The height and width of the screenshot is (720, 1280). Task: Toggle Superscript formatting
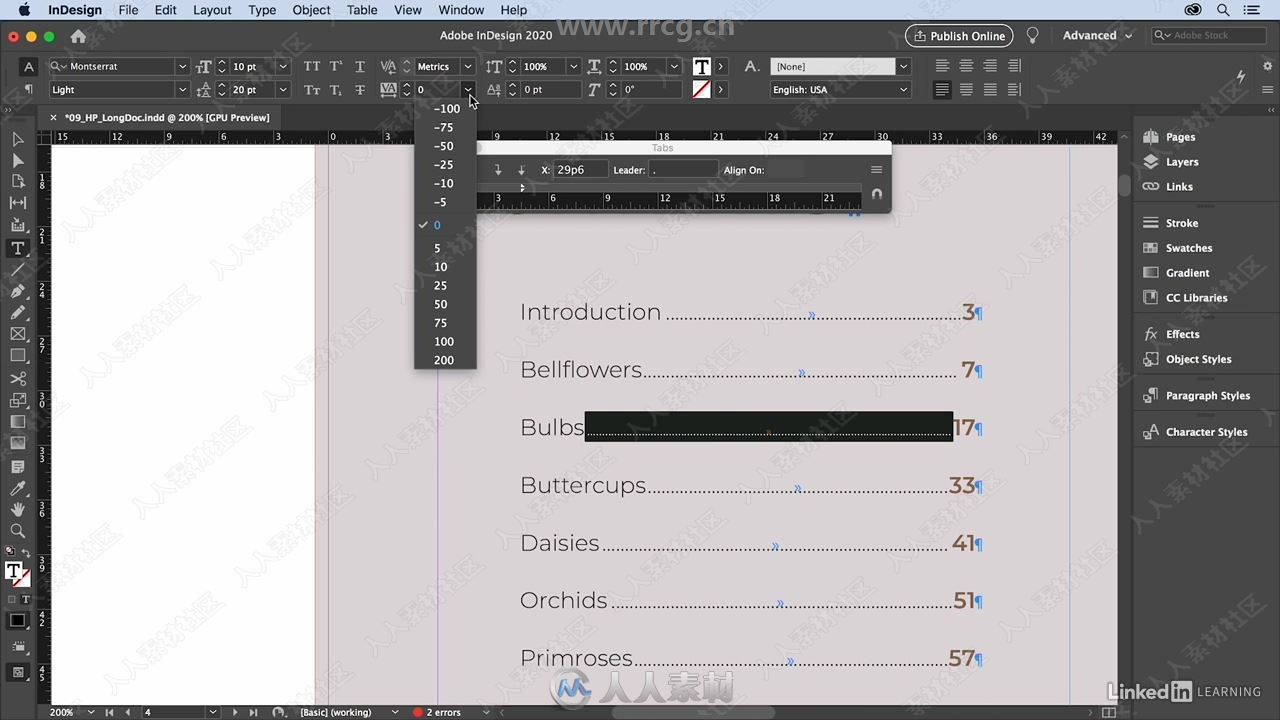click(x=336, y=67)
